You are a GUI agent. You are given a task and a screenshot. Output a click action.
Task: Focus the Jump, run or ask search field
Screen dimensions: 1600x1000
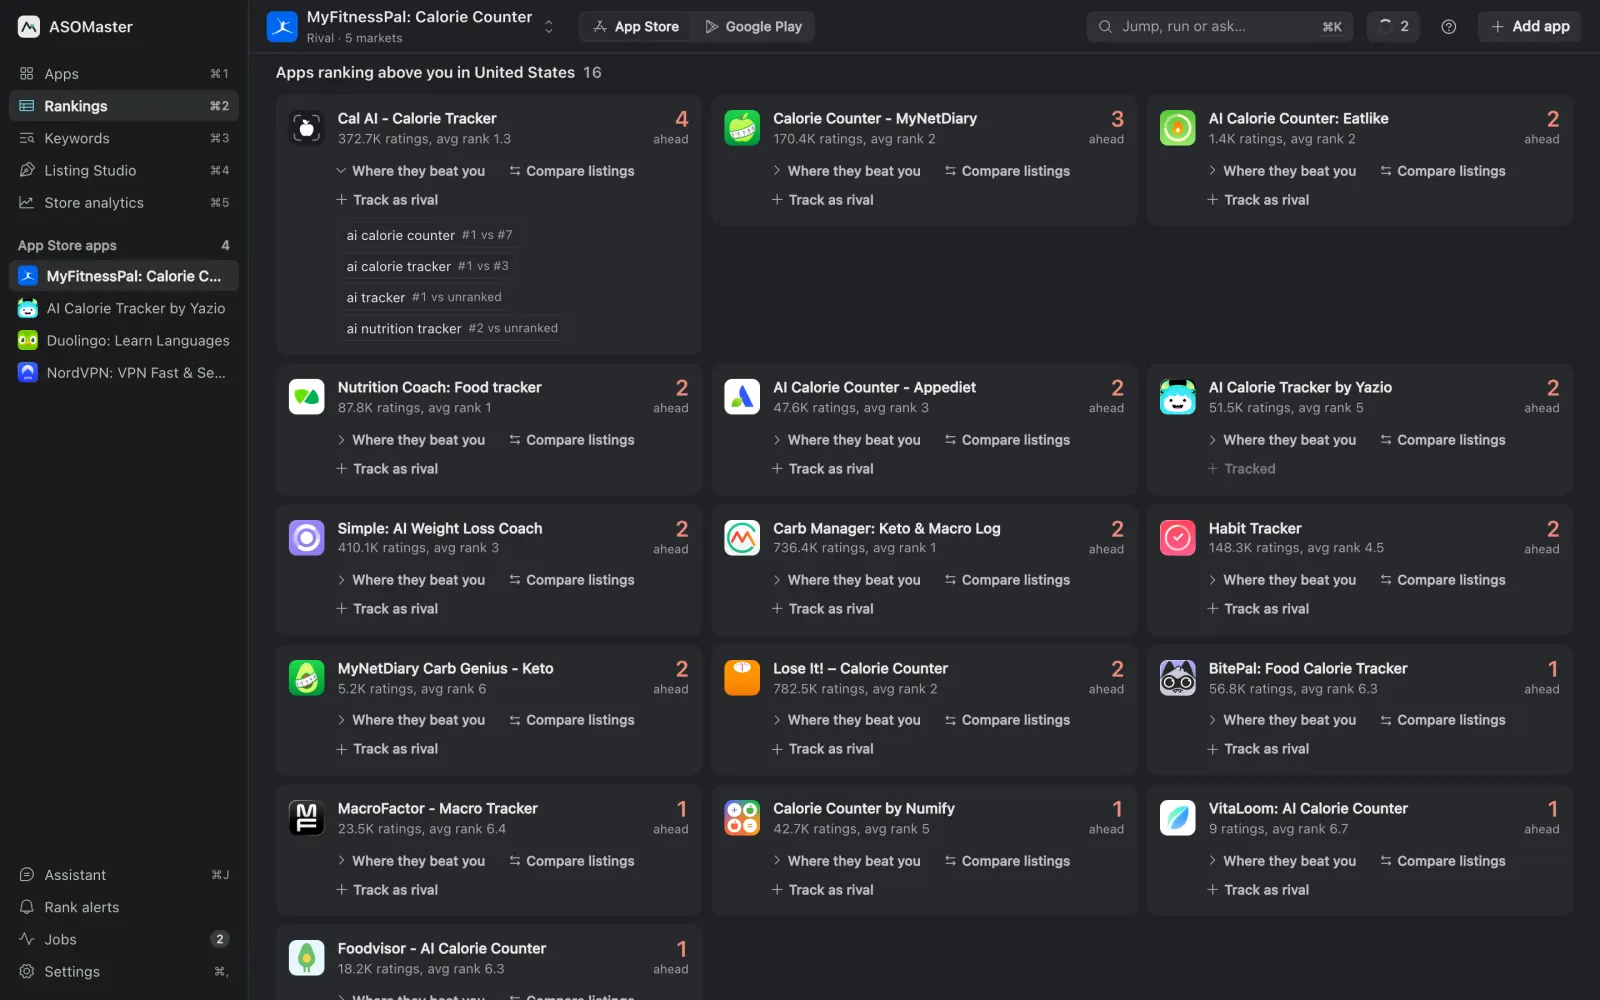point(1219,27)
